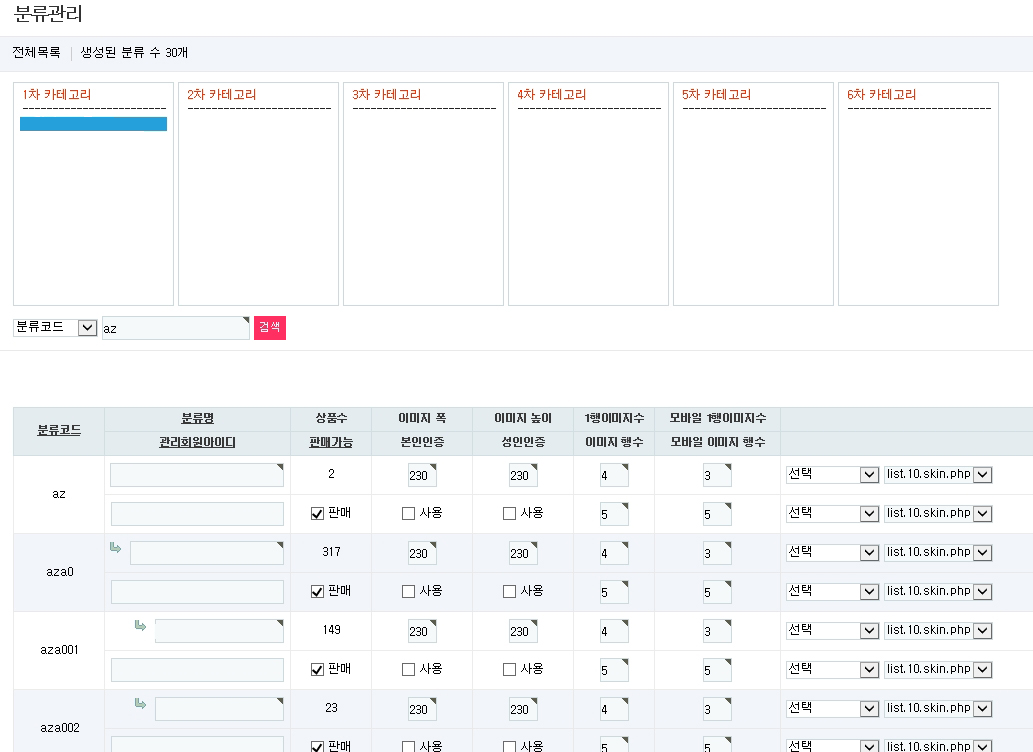The width and height of the screenshot is (1033, 752).
Task: Select the highlighted blue item in 1차 카테고리
Action: (x=93, y=124)
